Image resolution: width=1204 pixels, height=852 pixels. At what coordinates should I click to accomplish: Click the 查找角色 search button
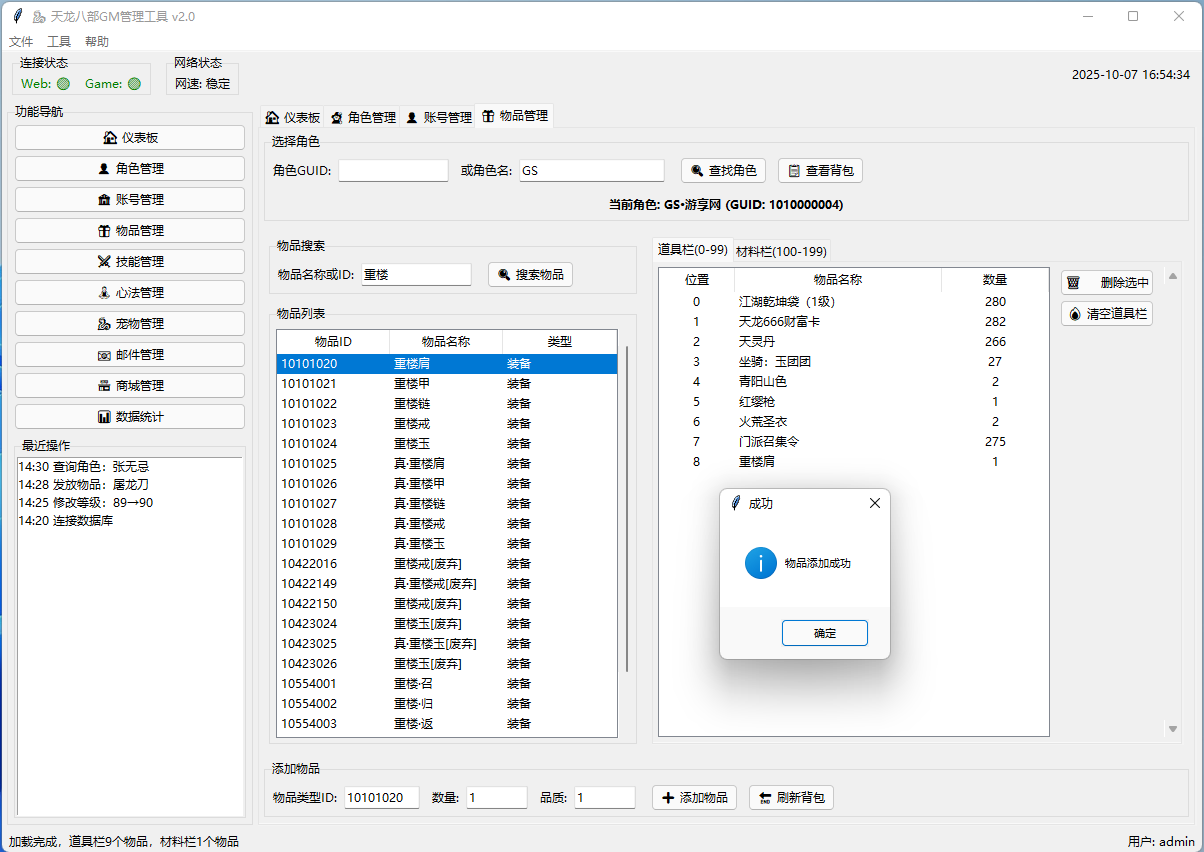point(723,171)
